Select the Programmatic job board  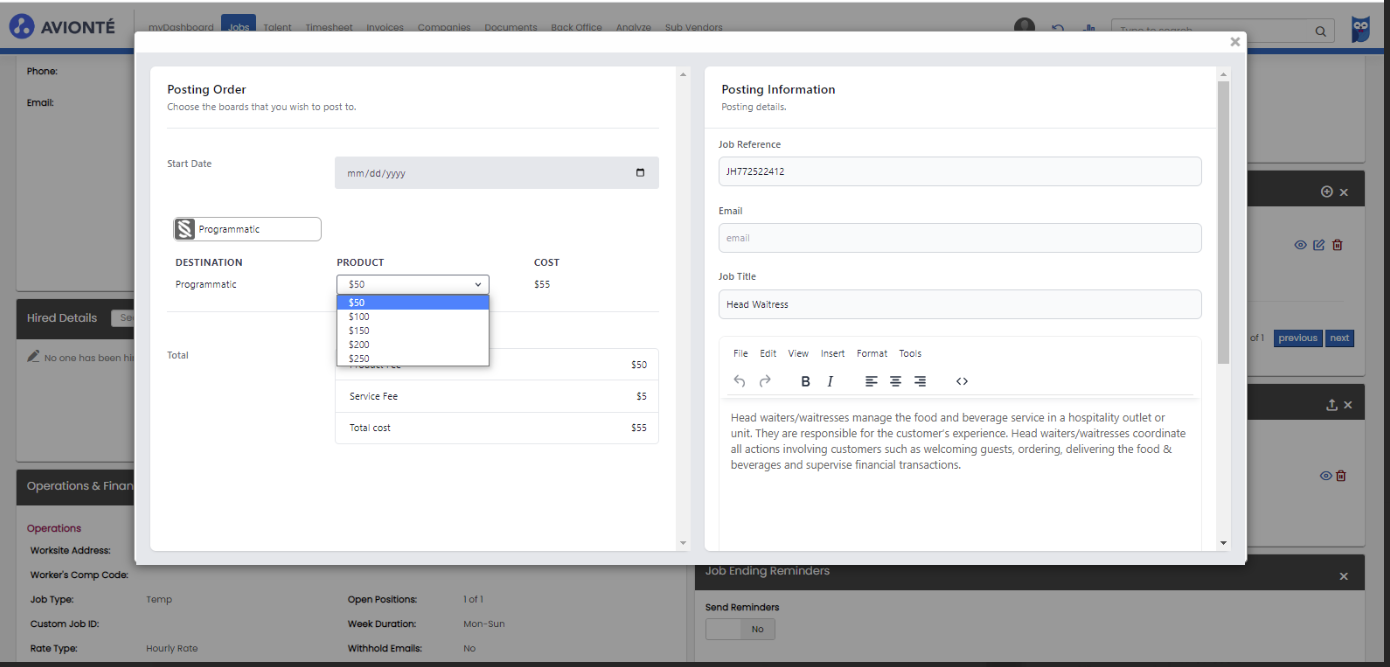click(x=248, y=229)
